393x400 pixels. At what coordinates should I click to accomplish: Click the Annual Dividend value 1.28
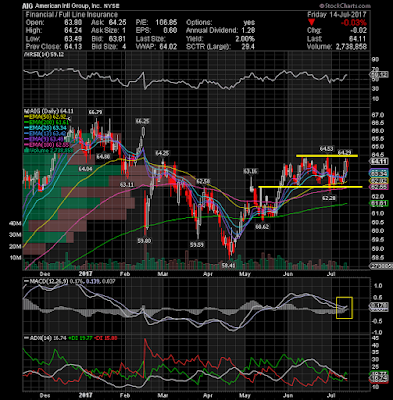point(247,30)
